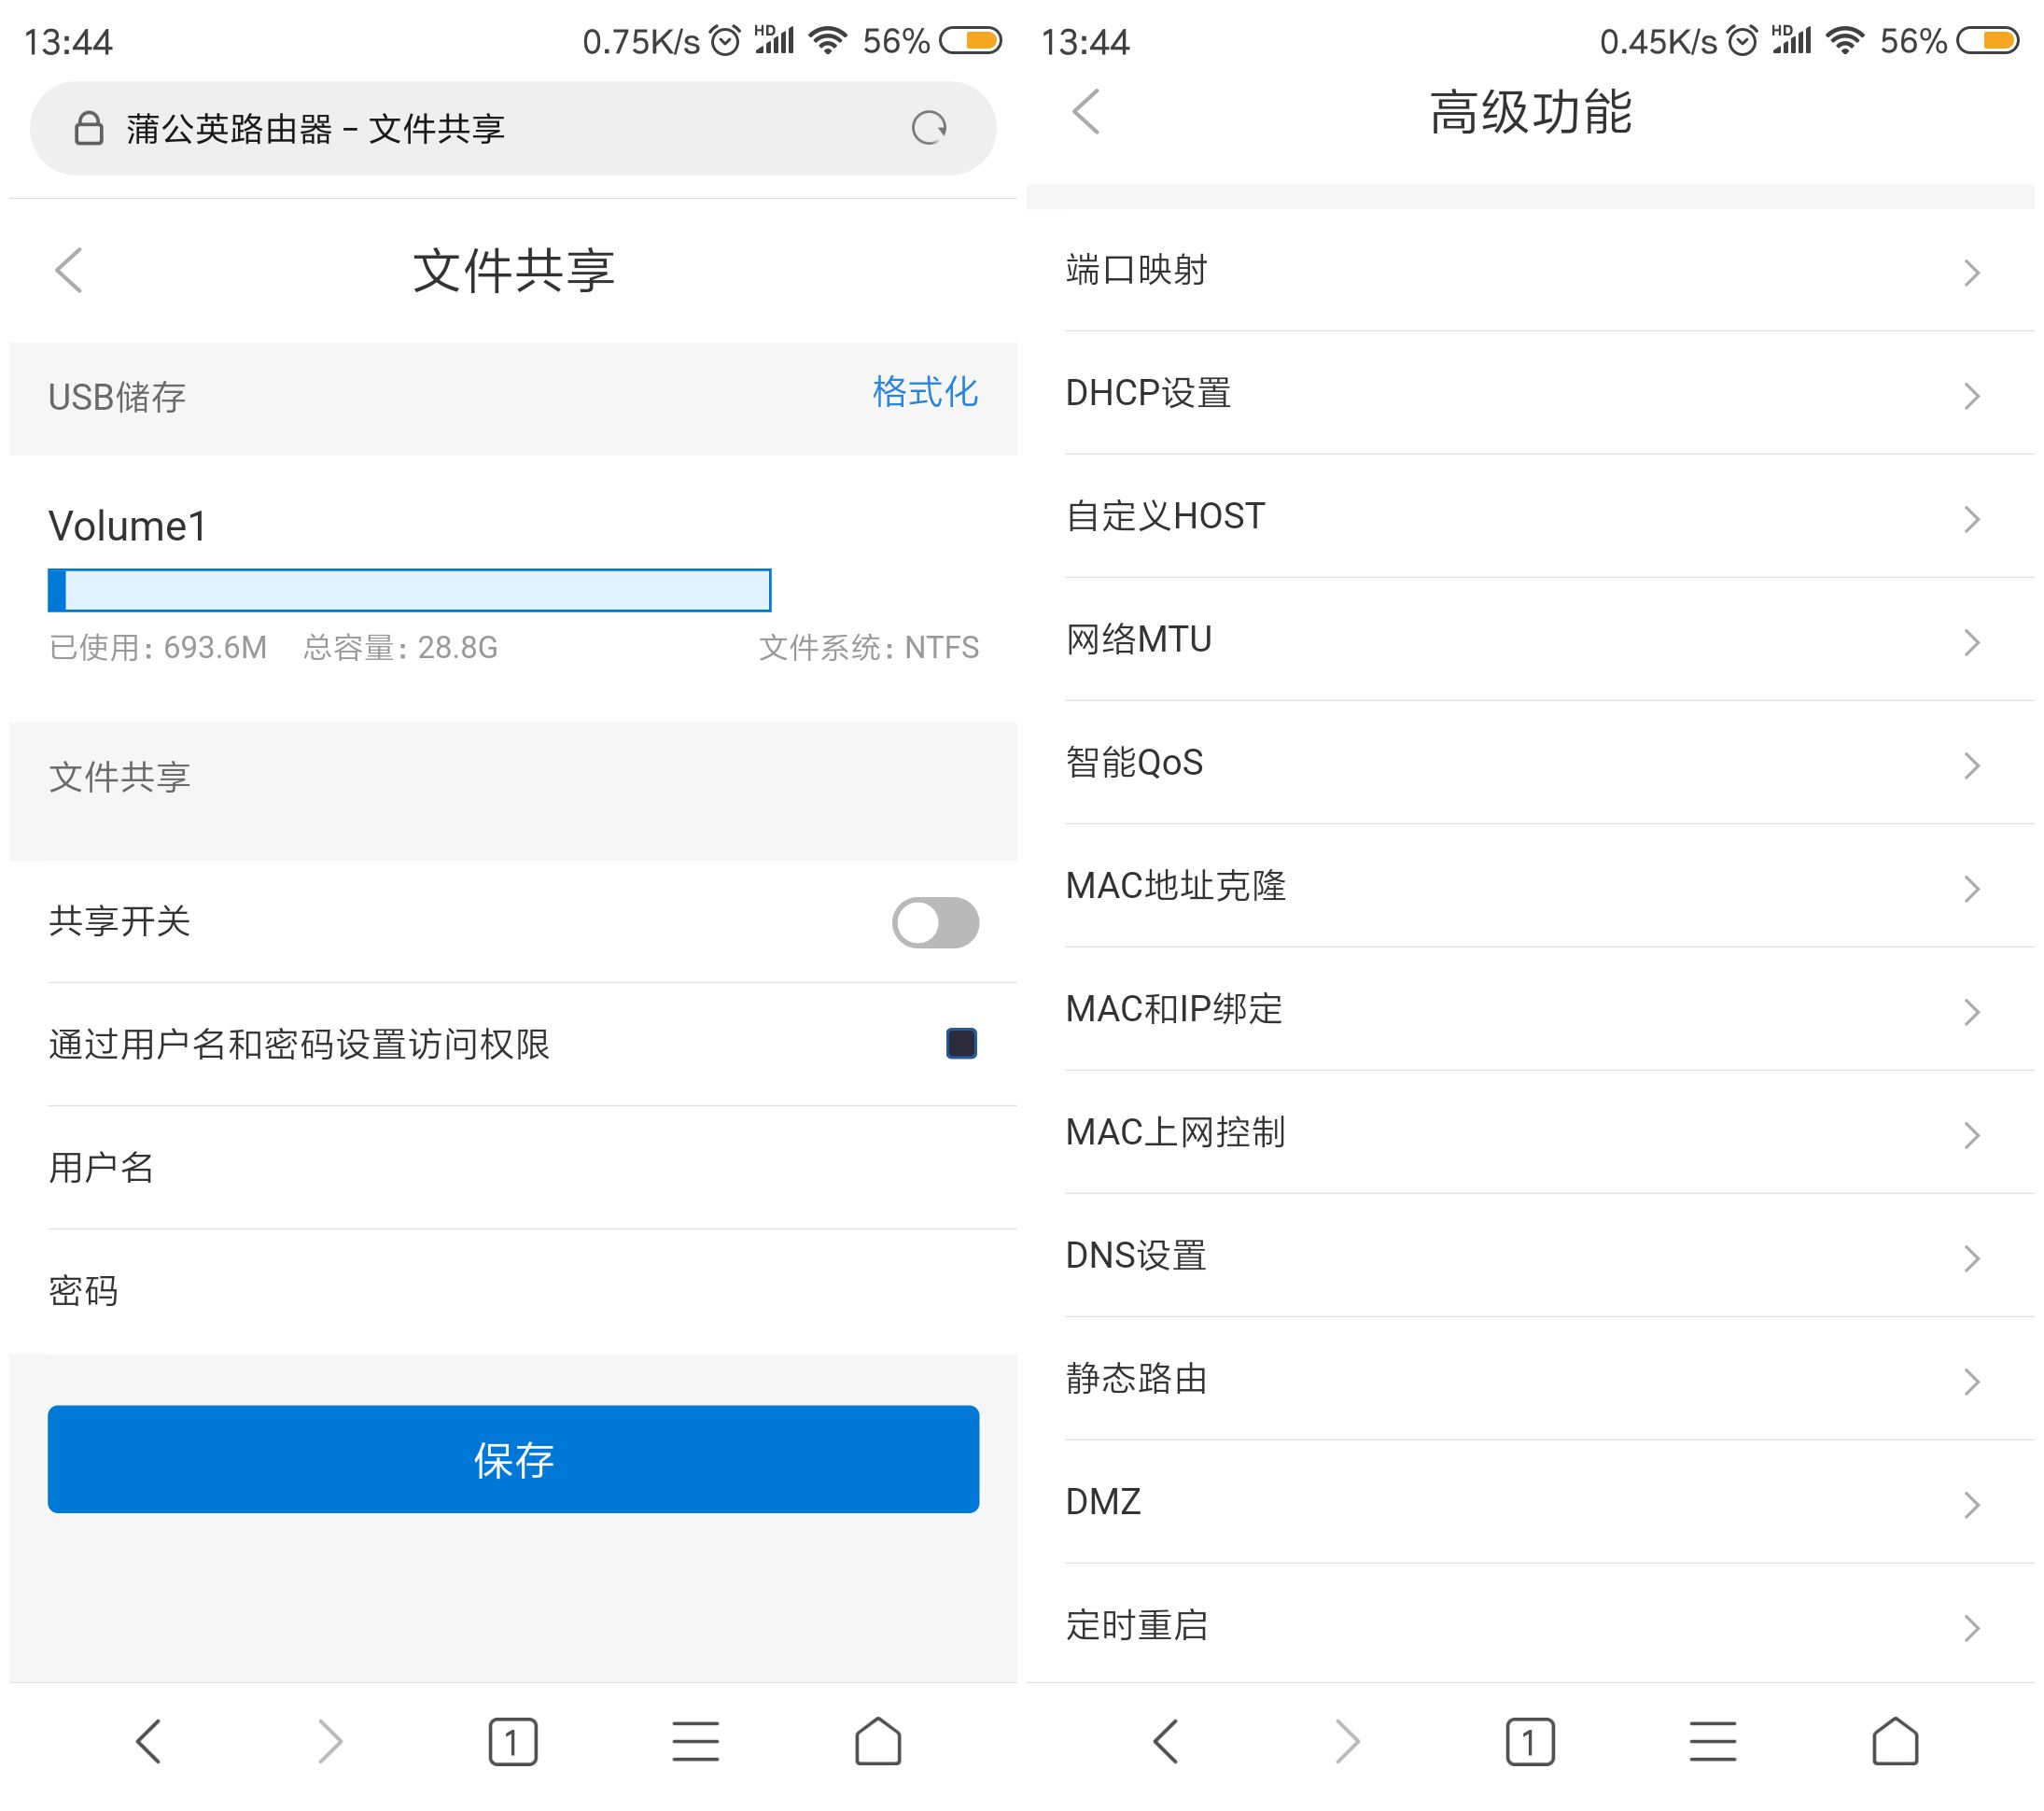Tap the USB储存 section header
The width and height of the screenshot is (2044, 1811).
coord(116,397)
